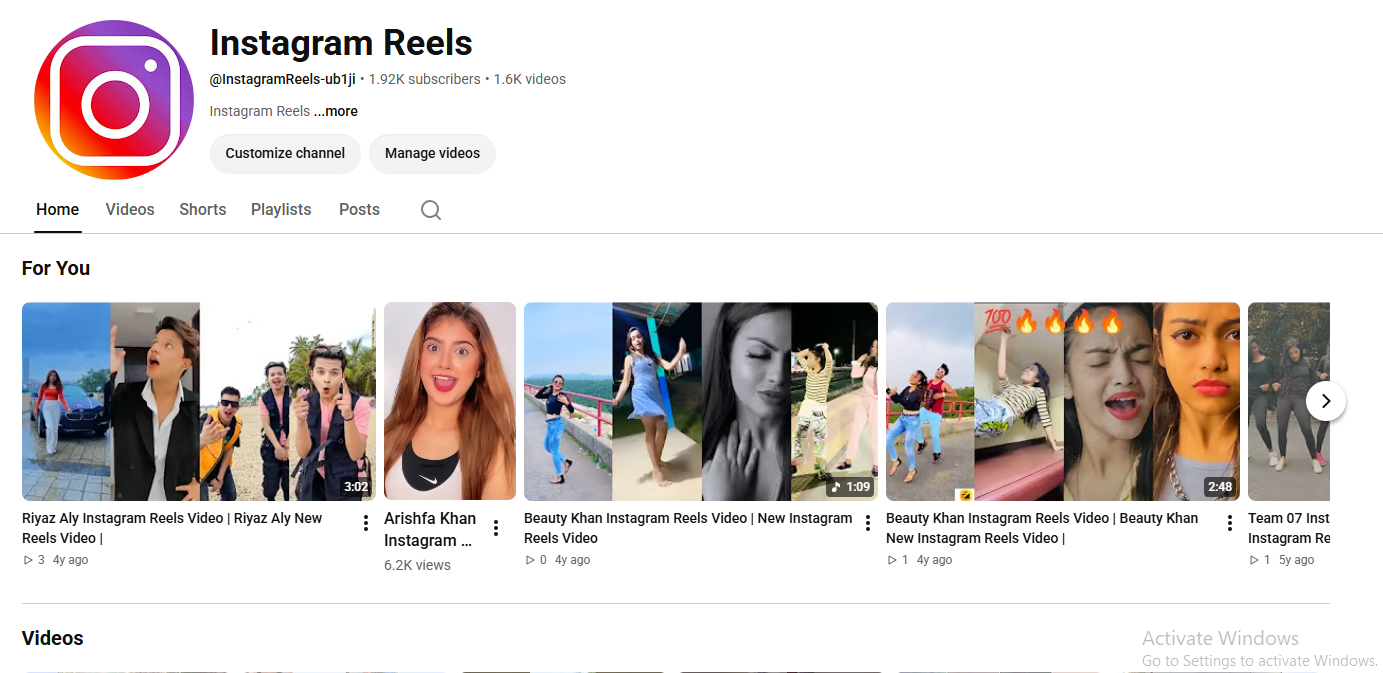Open title 'Beauty Khan New Instagram Reels Video'
This screenshot has height=673, width=1383.
click(1042, 528)
